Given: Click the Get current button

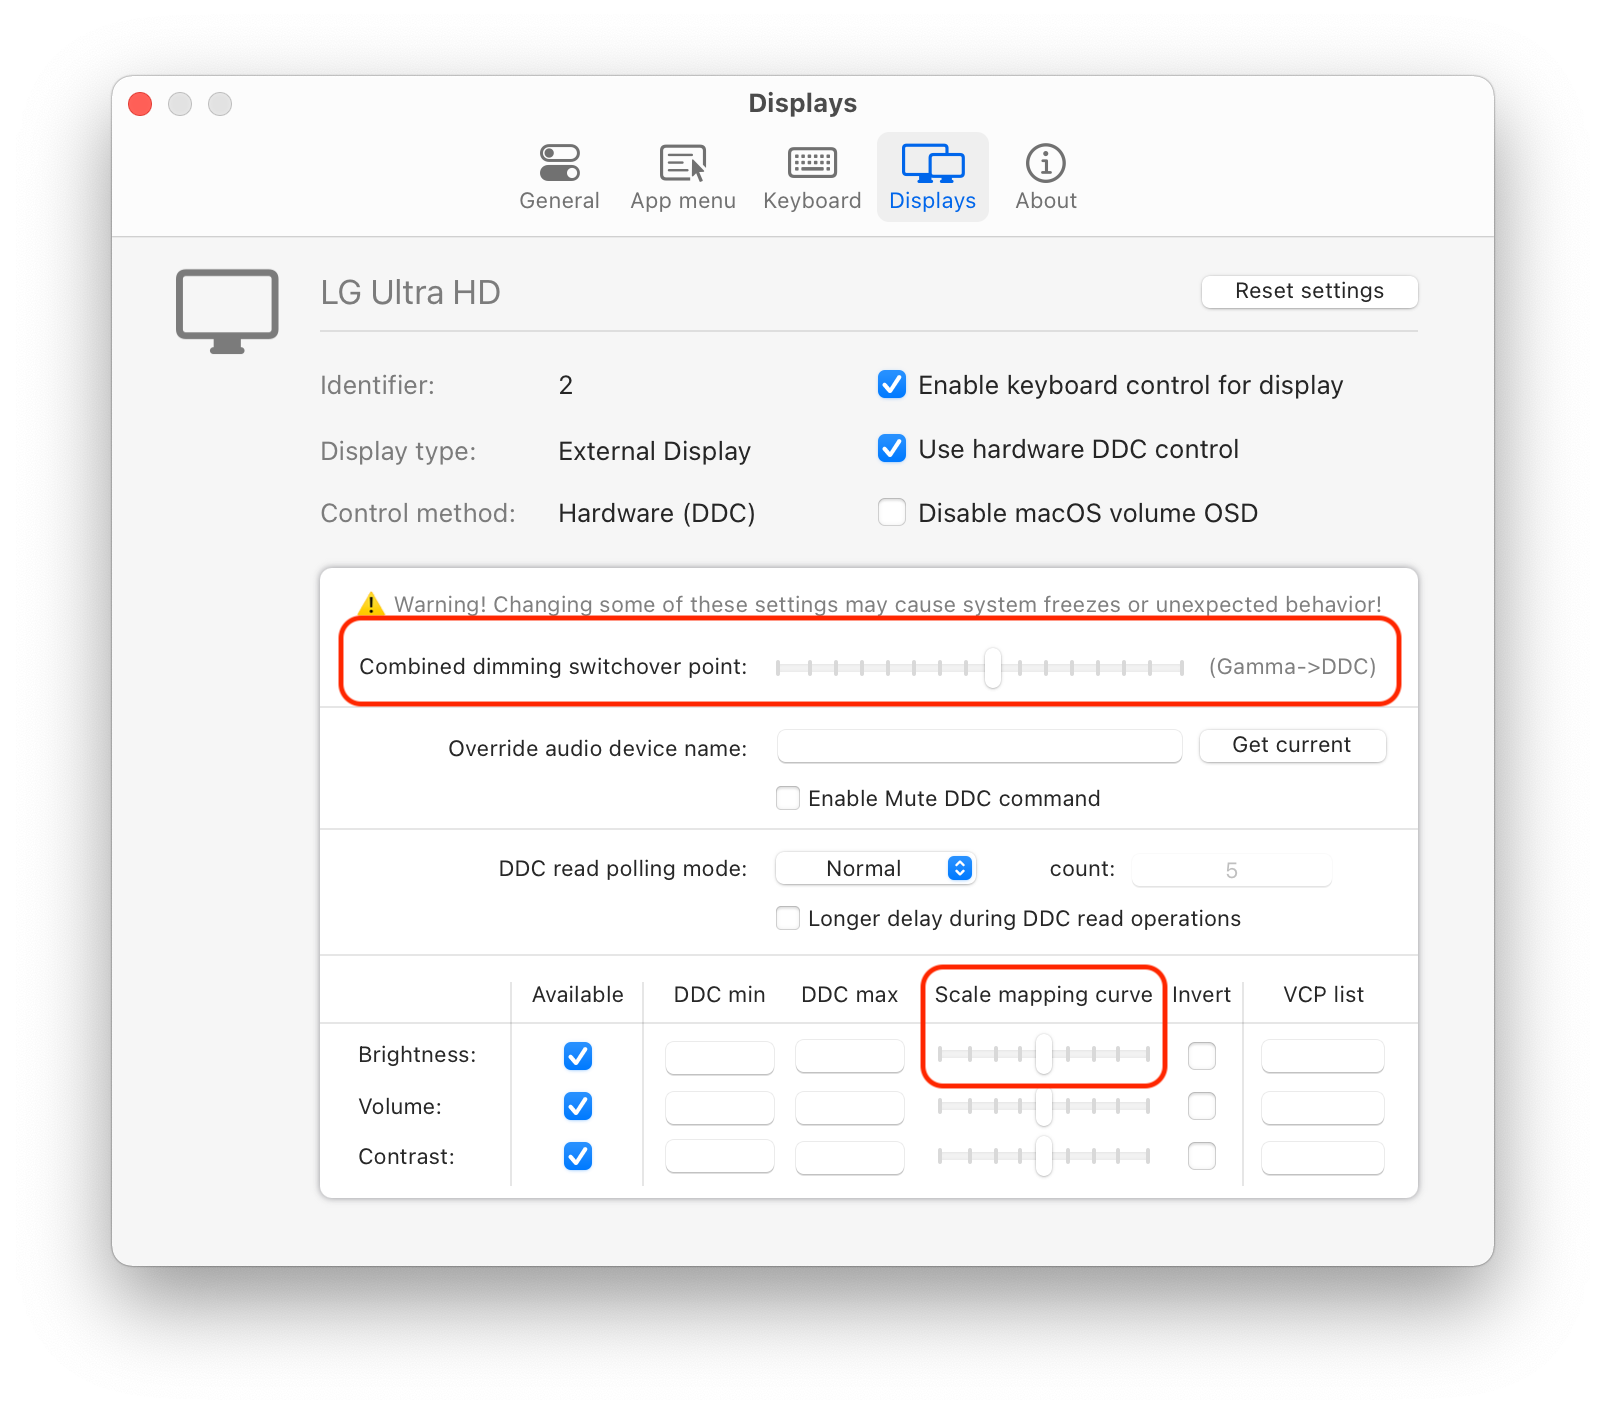Looking at the screenshot, I should (1292, 745).
